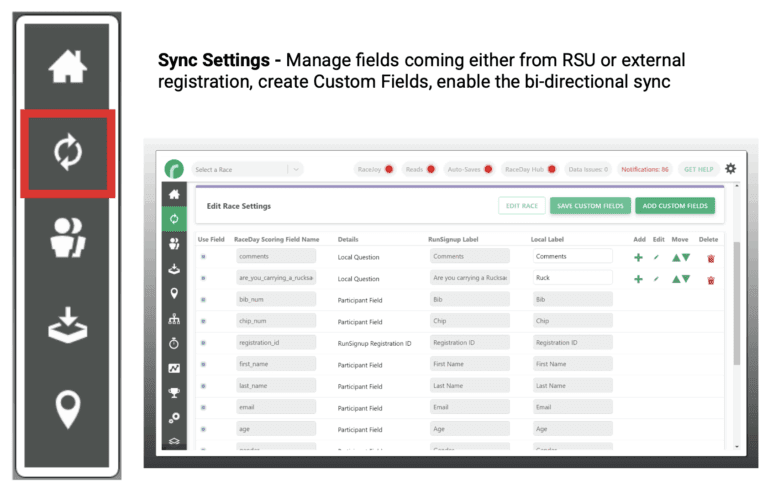Click the large Participants people icon
The image size is (768, 486).
(68, 239)
